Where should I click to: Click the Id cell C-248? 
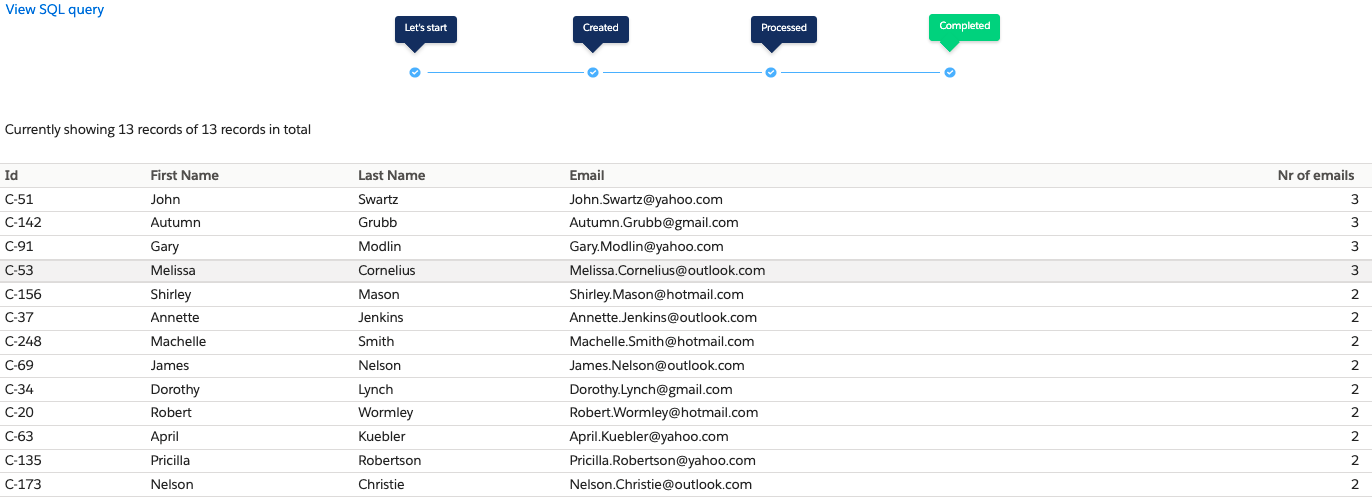click(x=23, y=342)
